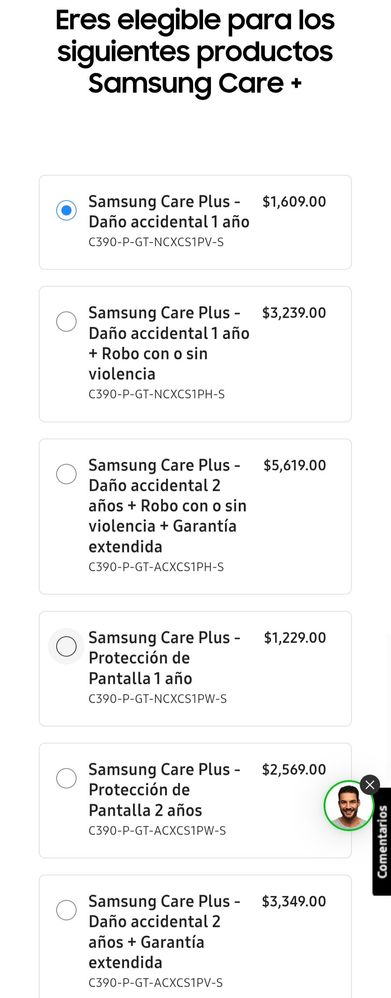
Task: Select Daño accidental 1 año radio button
Action: [66, 211]
